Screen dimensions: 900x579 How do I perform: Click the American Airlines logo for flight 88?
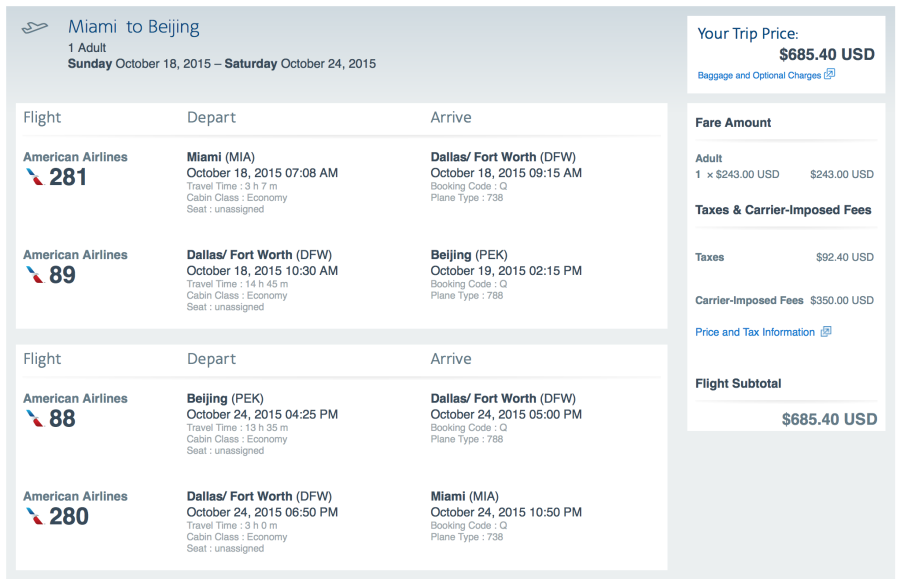point(35,419)
